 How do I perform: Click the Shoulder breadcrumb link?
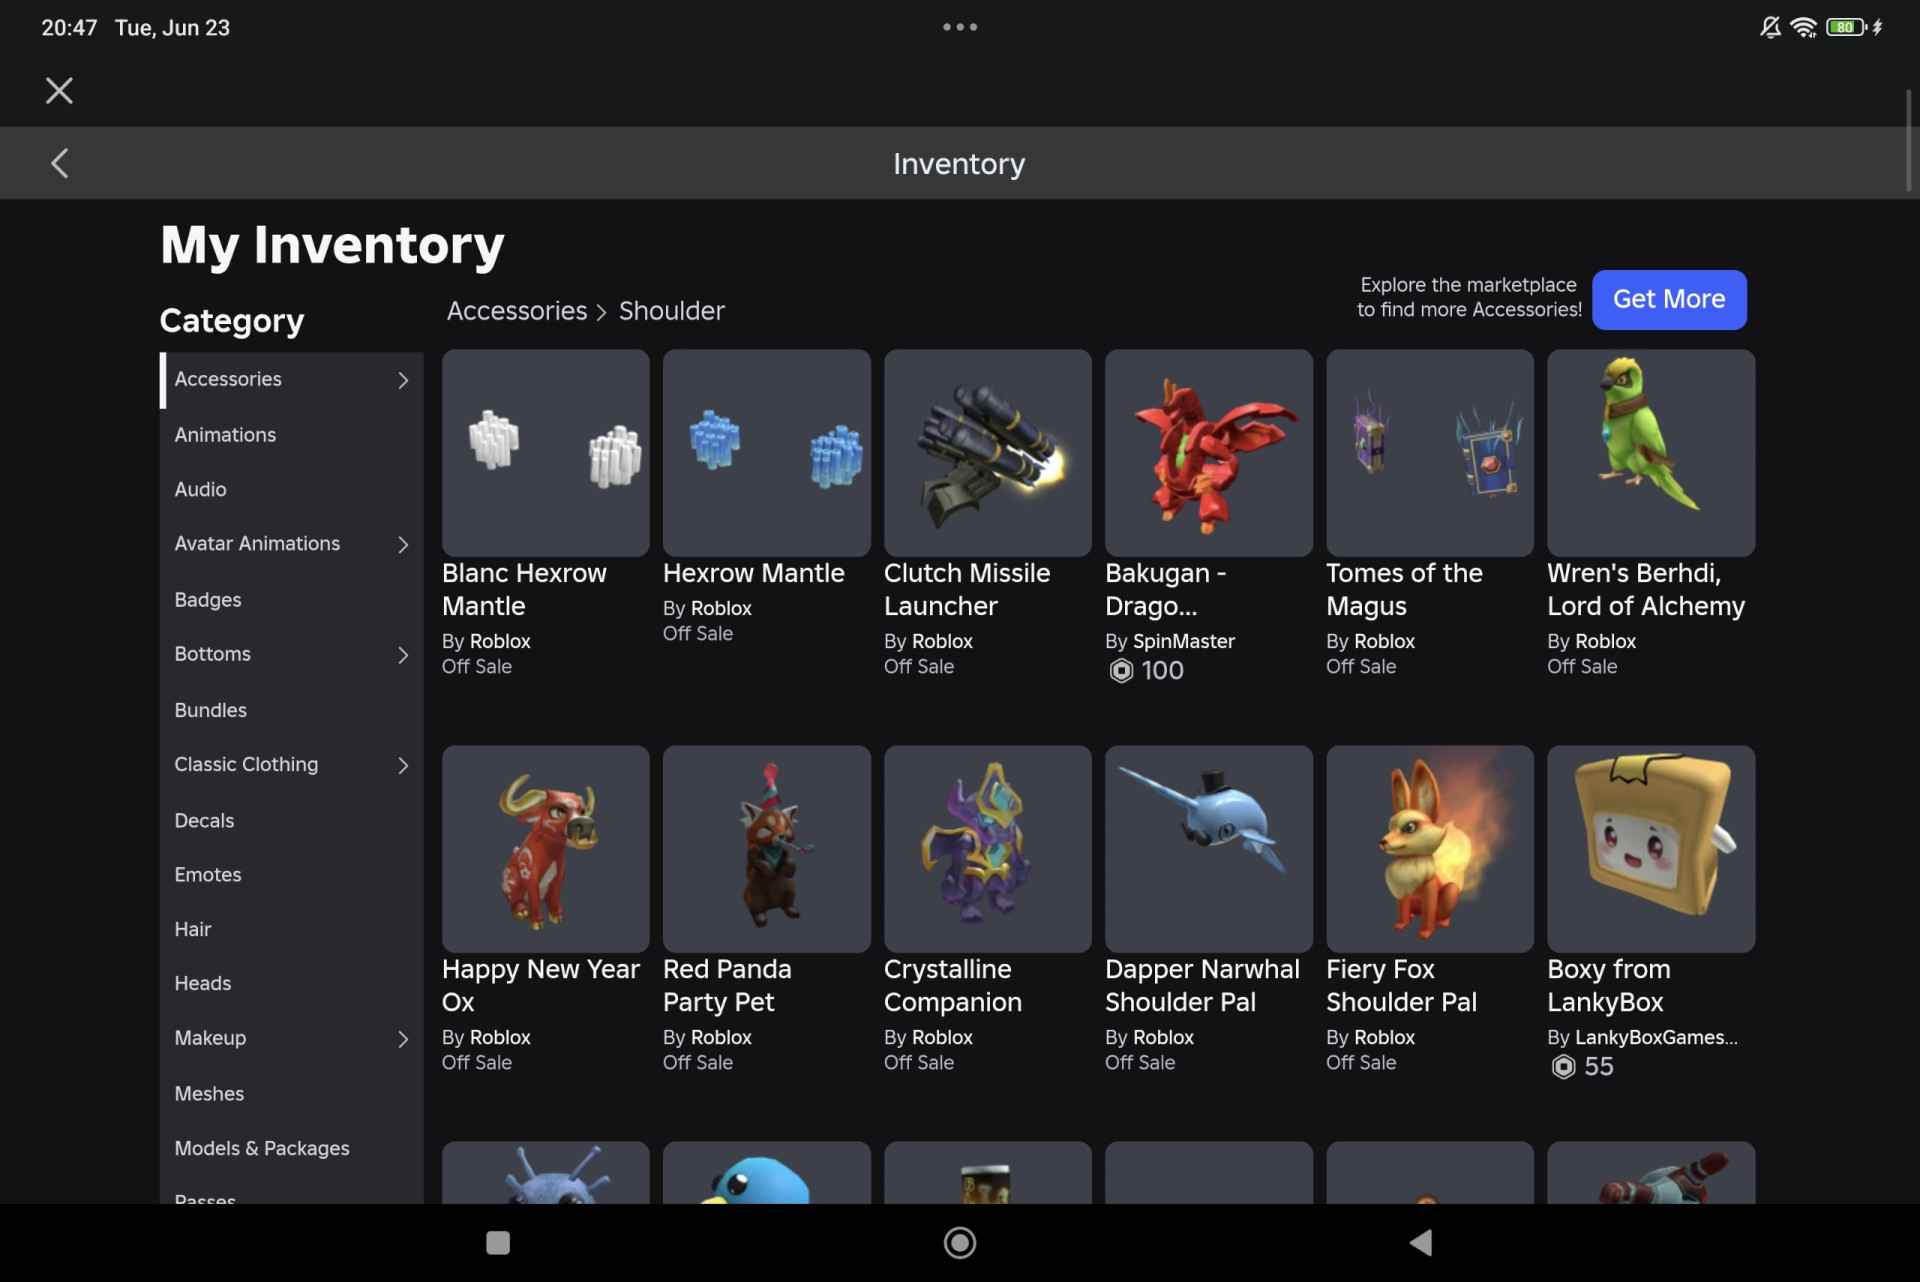(x=671, y=311)
